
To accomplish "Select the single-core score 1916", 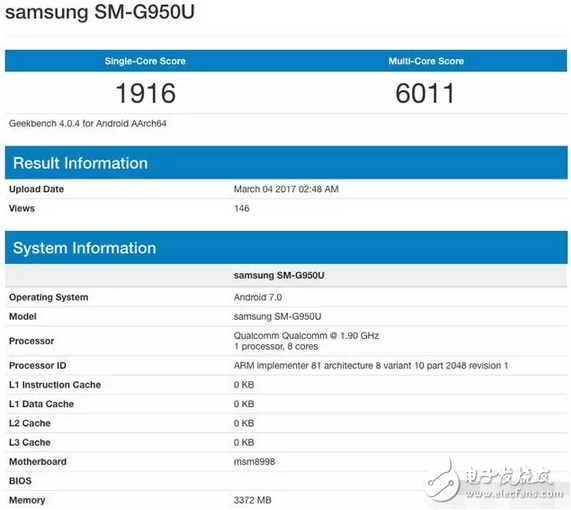I will click(146, 93).
